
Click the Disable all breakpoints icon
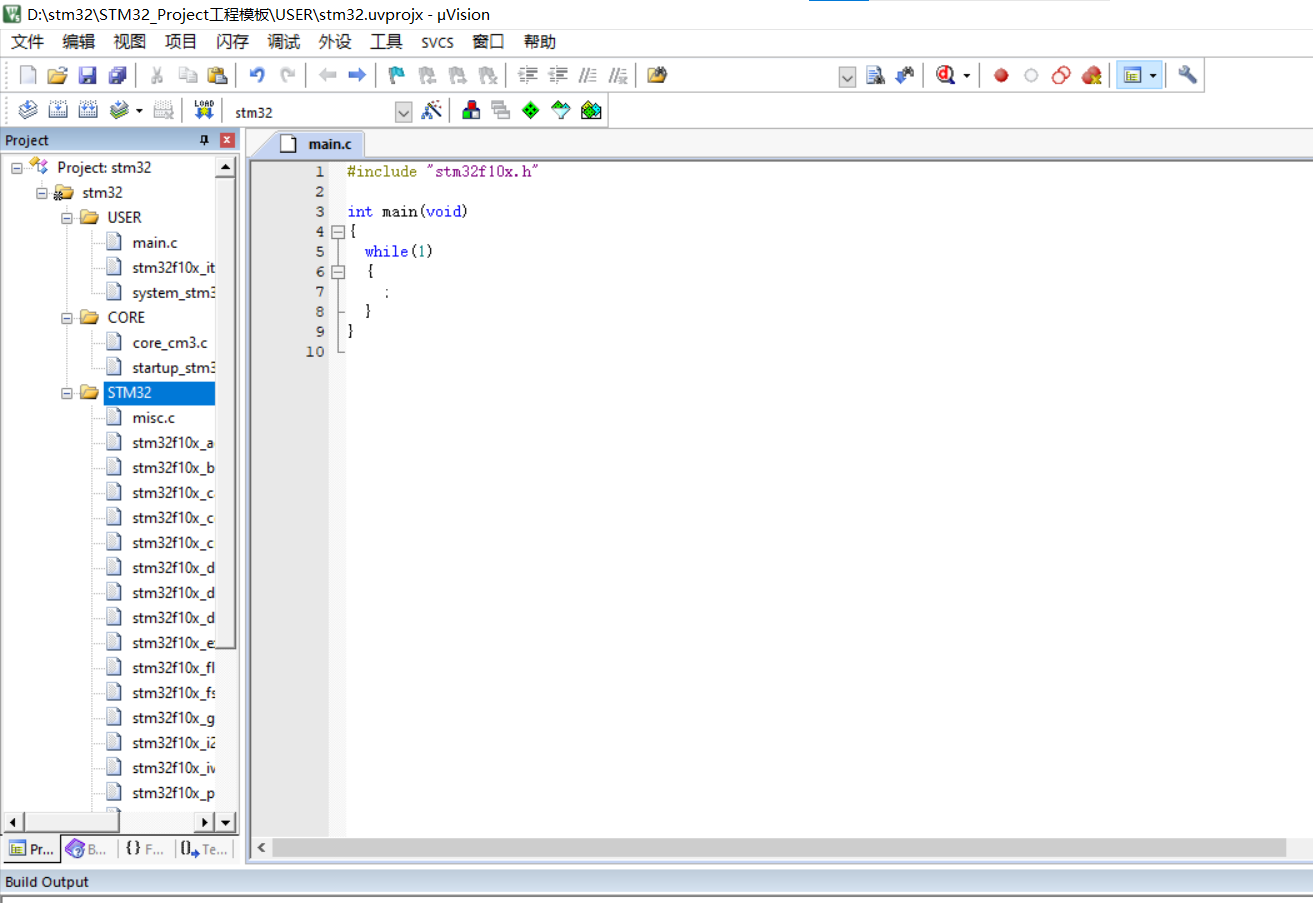coord(1061,75)
